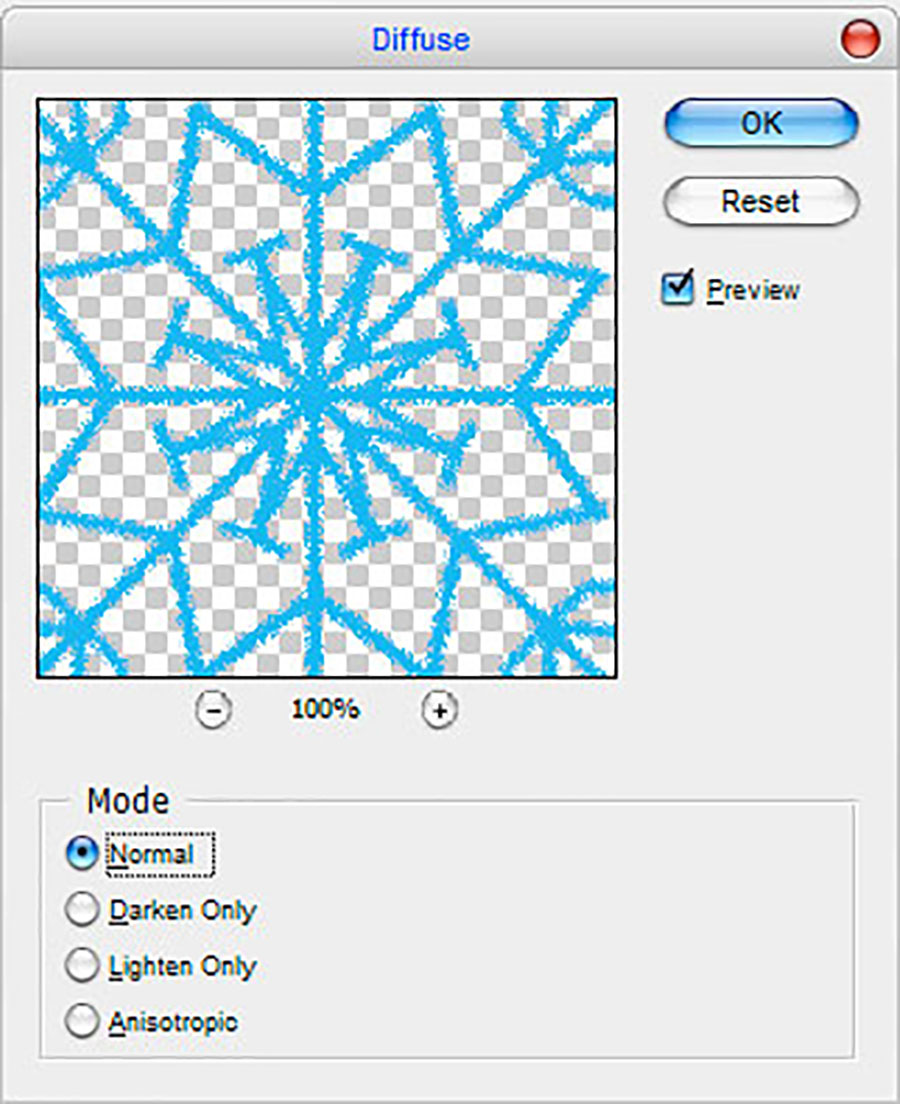Screen dimensions: 900x1104
Task: Select the Normal mode radio button
Action: (82, 854)
